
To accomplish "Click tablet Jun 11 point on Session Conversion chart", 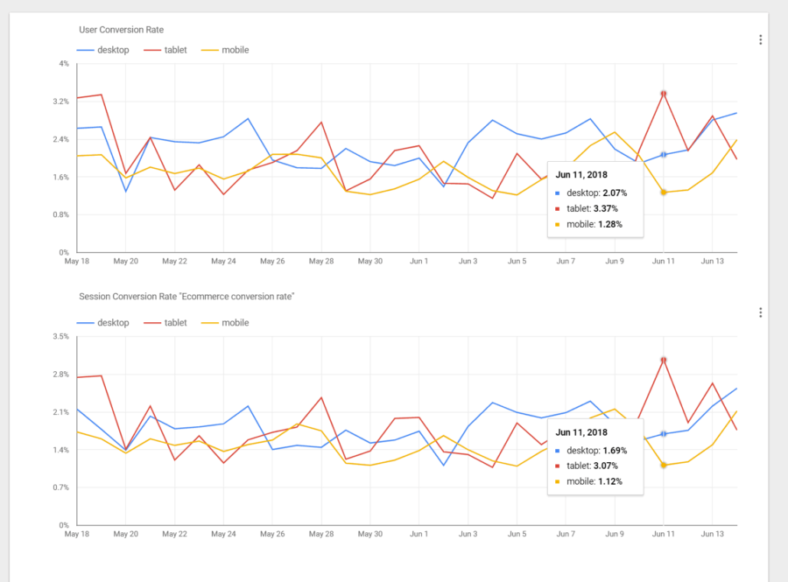I will tap(663, 360).
